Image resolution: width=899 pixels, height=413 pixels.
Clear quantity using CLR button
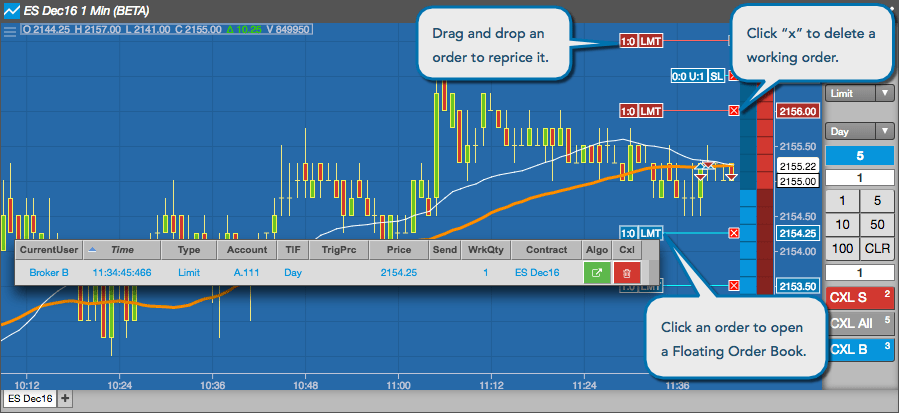tap(877, 249)
